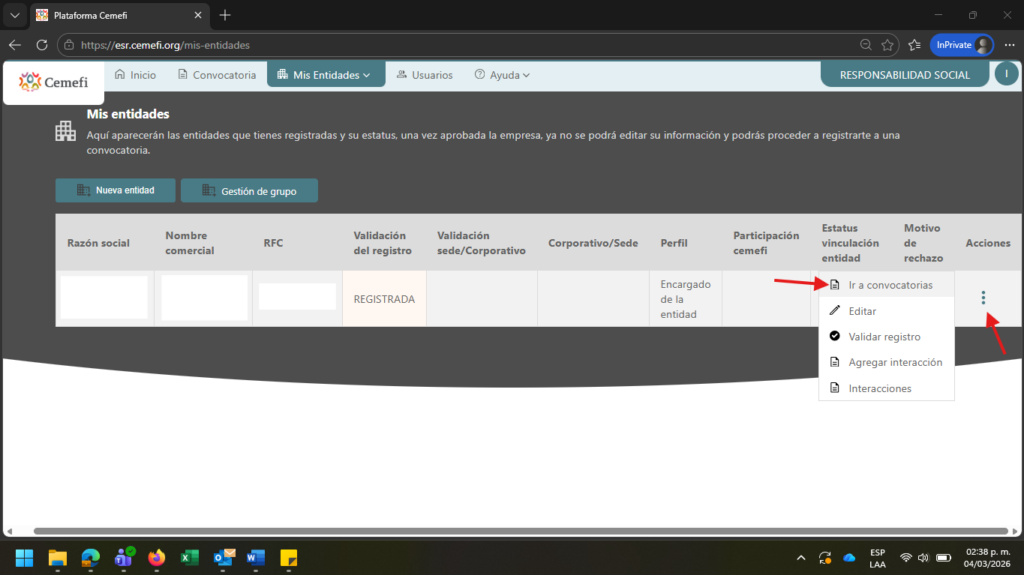The width and height of the screenshot is (1024, 575).
Task: Choose Agregar interacción from the menu
Action: (x=894, y=362)
